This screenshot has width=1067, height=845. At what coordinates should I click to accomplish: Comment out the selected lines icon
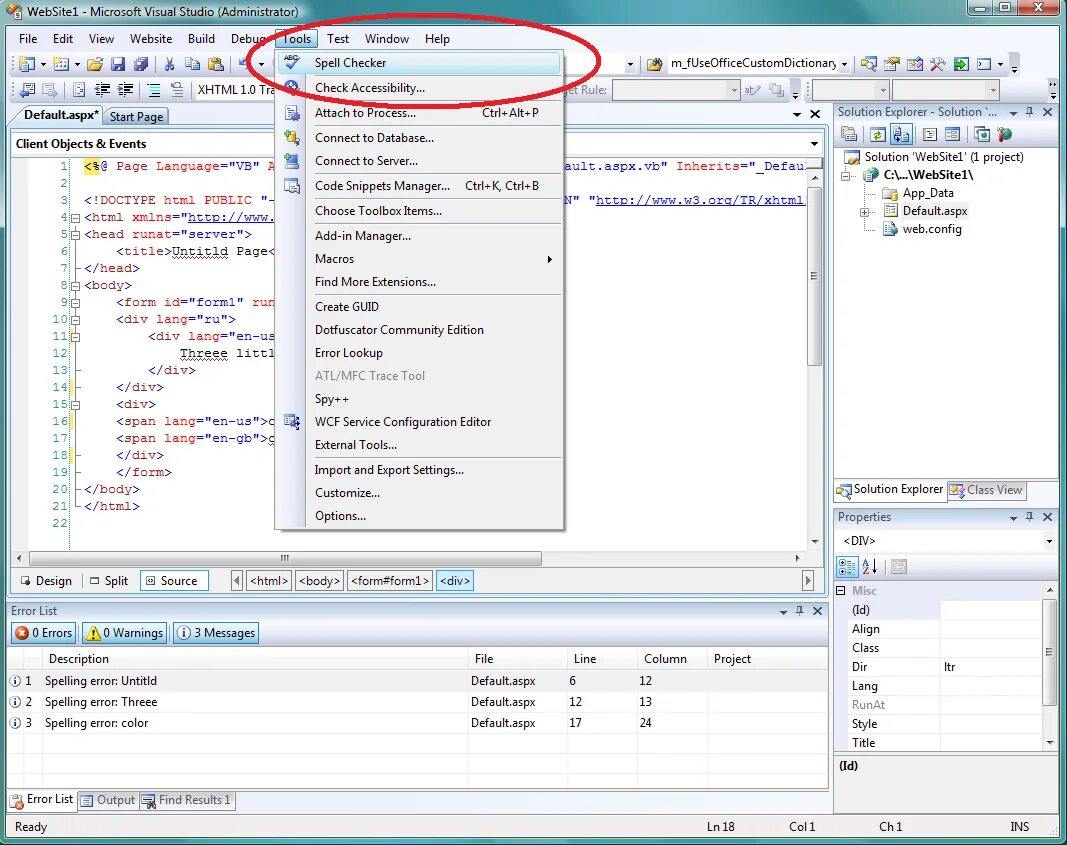tap(154, 90)
